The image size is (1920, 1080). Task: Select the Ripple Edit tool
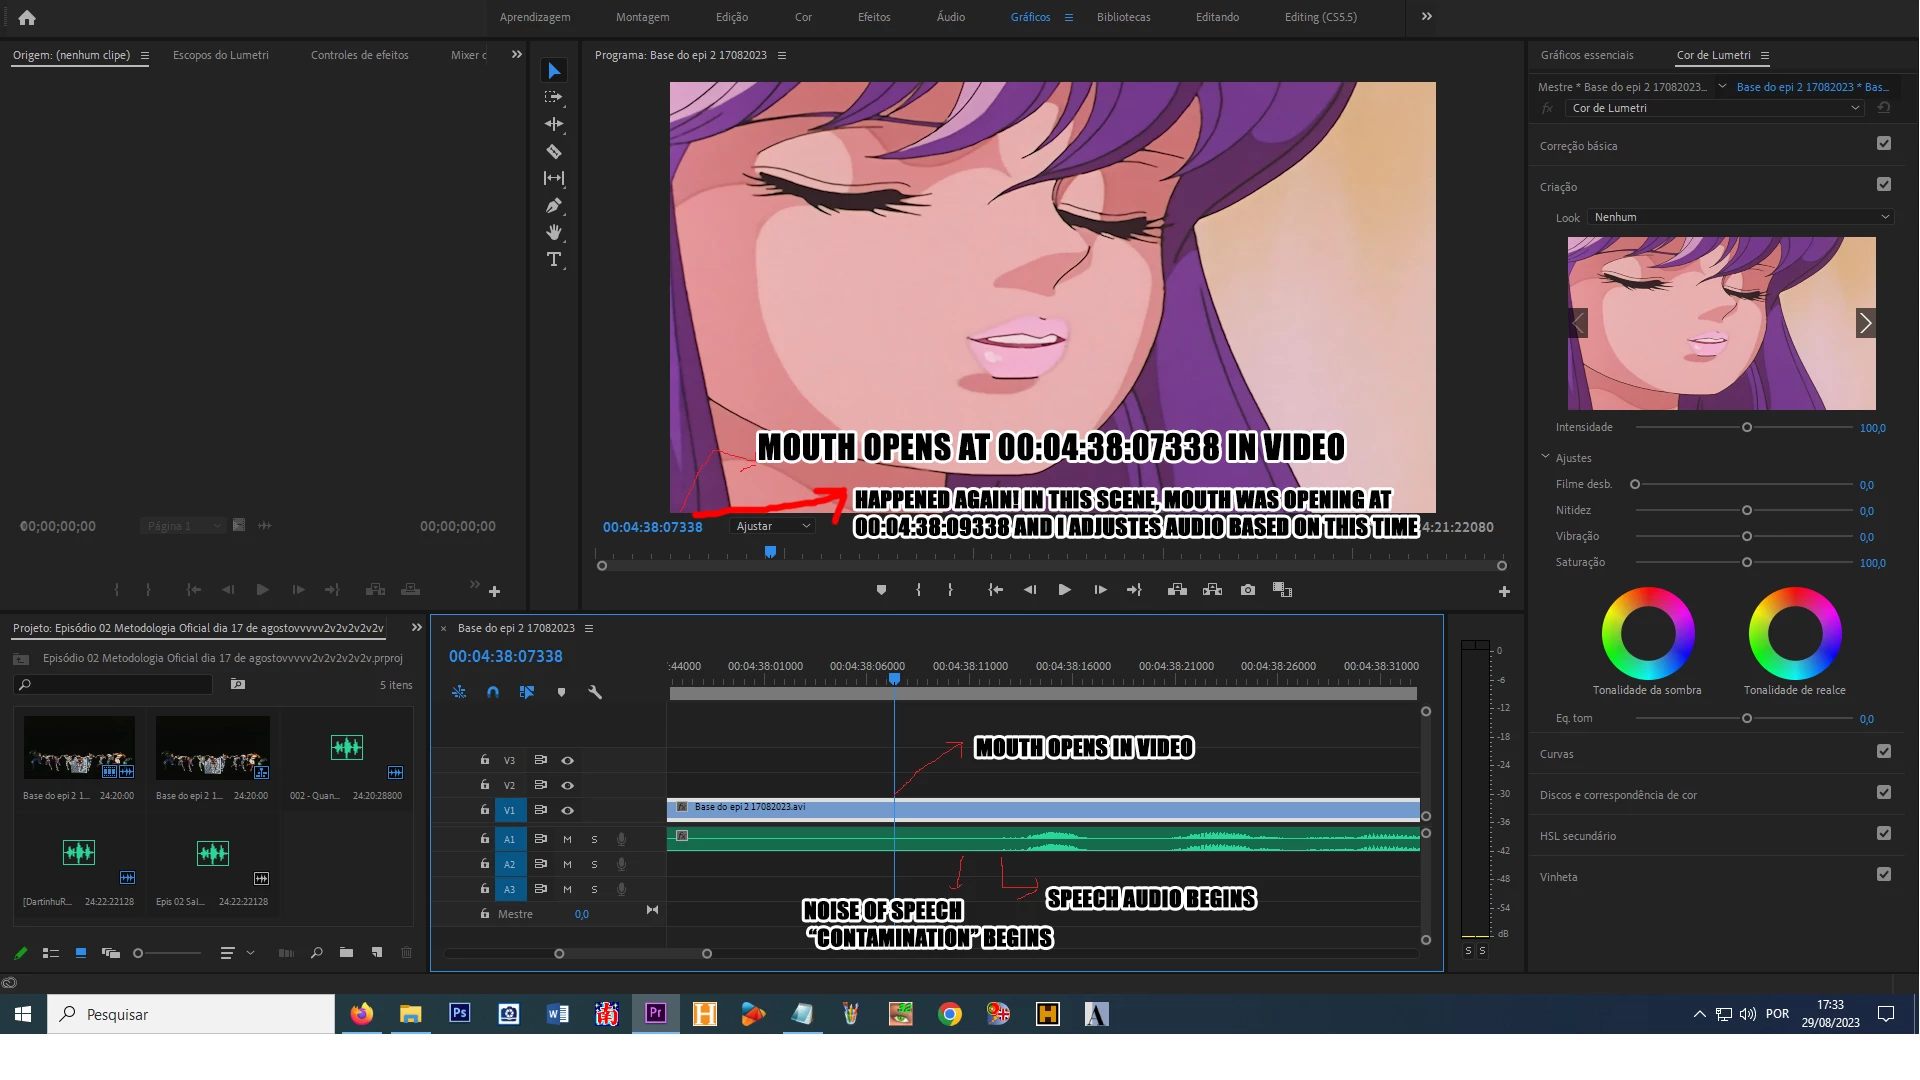point(554,124)
